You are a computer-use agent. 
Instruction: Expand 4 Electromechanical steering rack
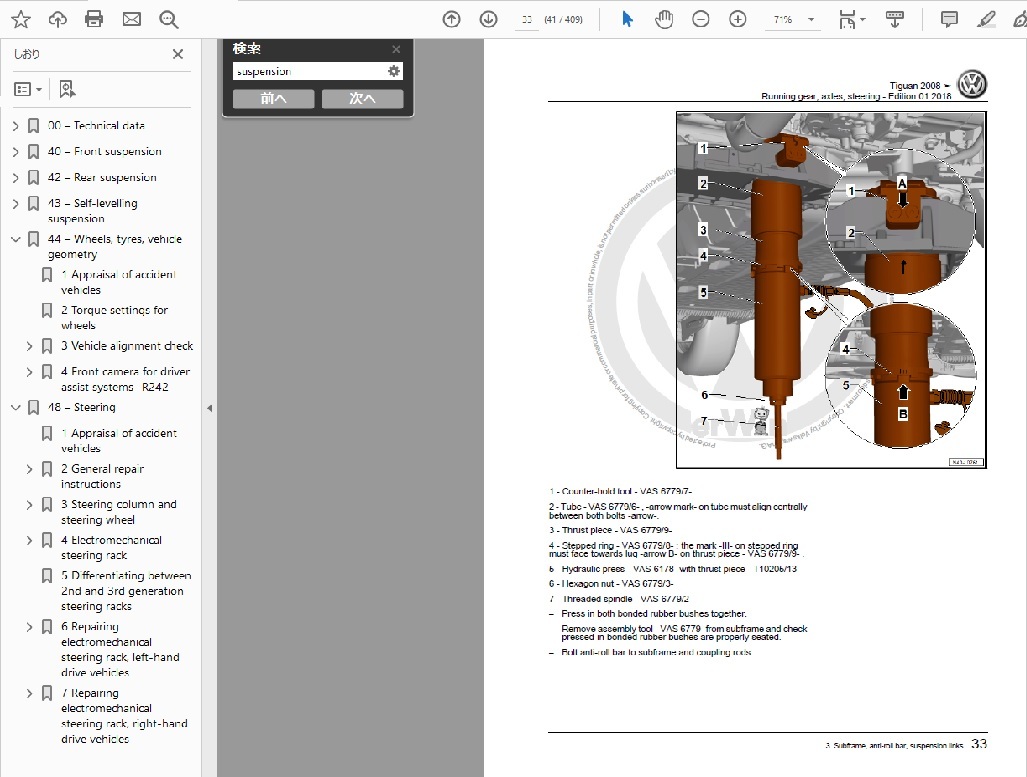[29, 540]
